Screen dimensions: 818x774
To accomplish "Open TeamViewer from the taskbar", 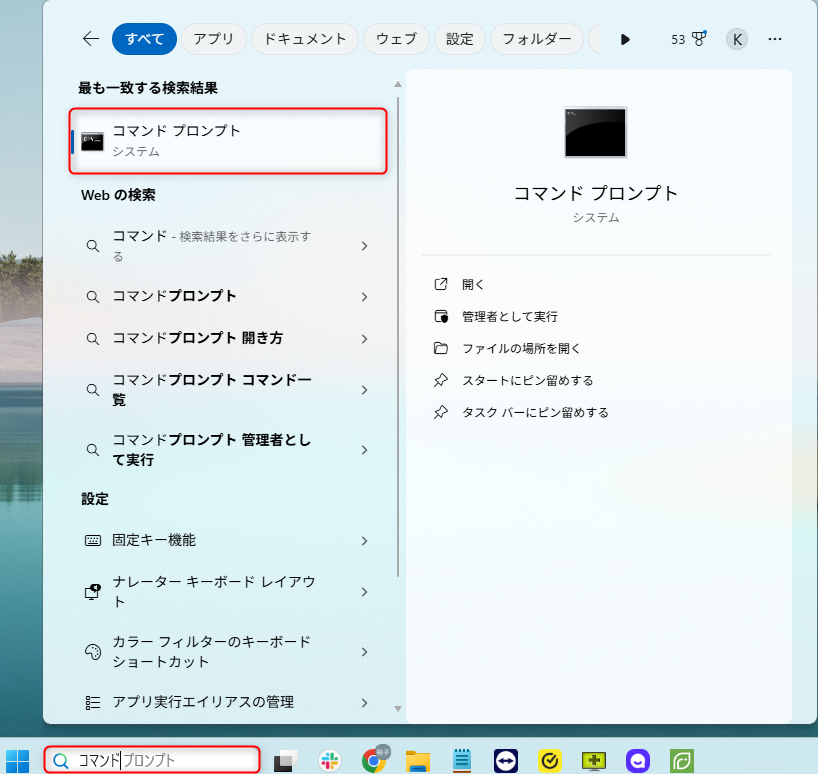I will (x=506, y=761).
